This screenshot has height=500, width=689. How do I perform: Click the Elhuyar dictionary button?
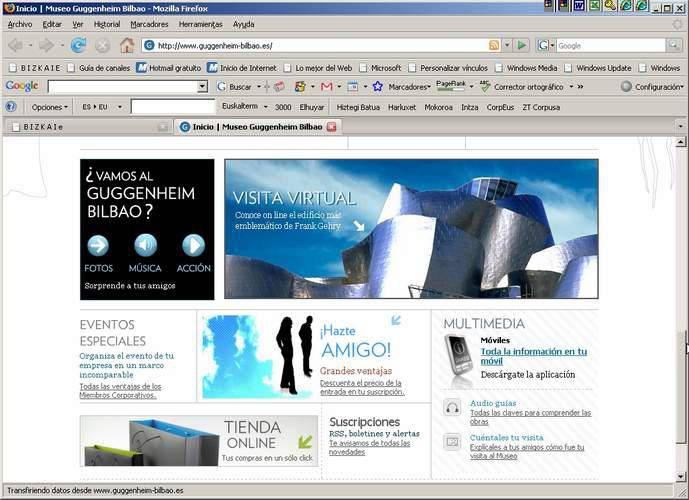coord(312,107)
